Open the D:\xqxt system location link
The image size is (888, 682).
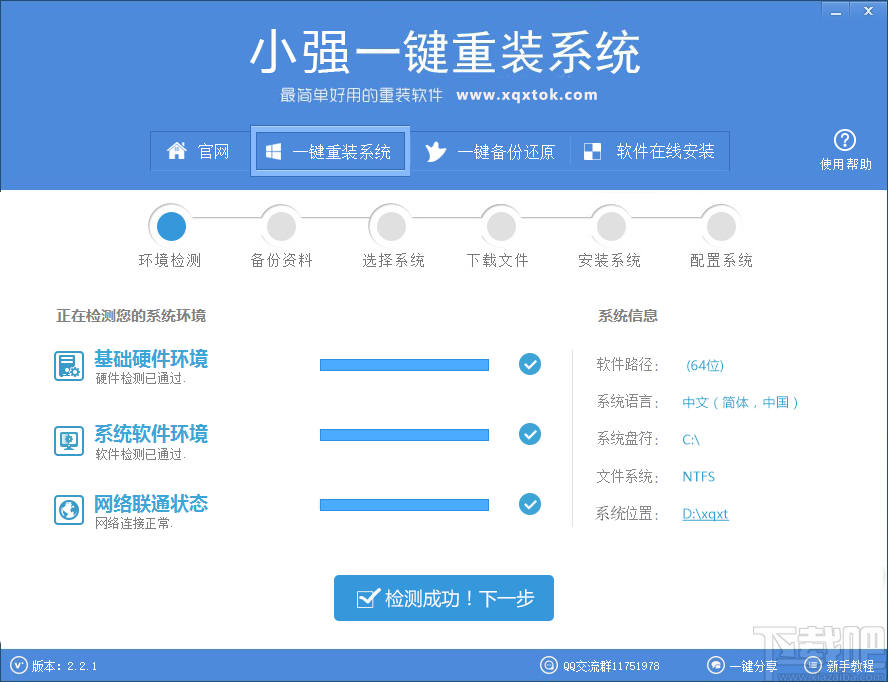(x=705, y=513)
